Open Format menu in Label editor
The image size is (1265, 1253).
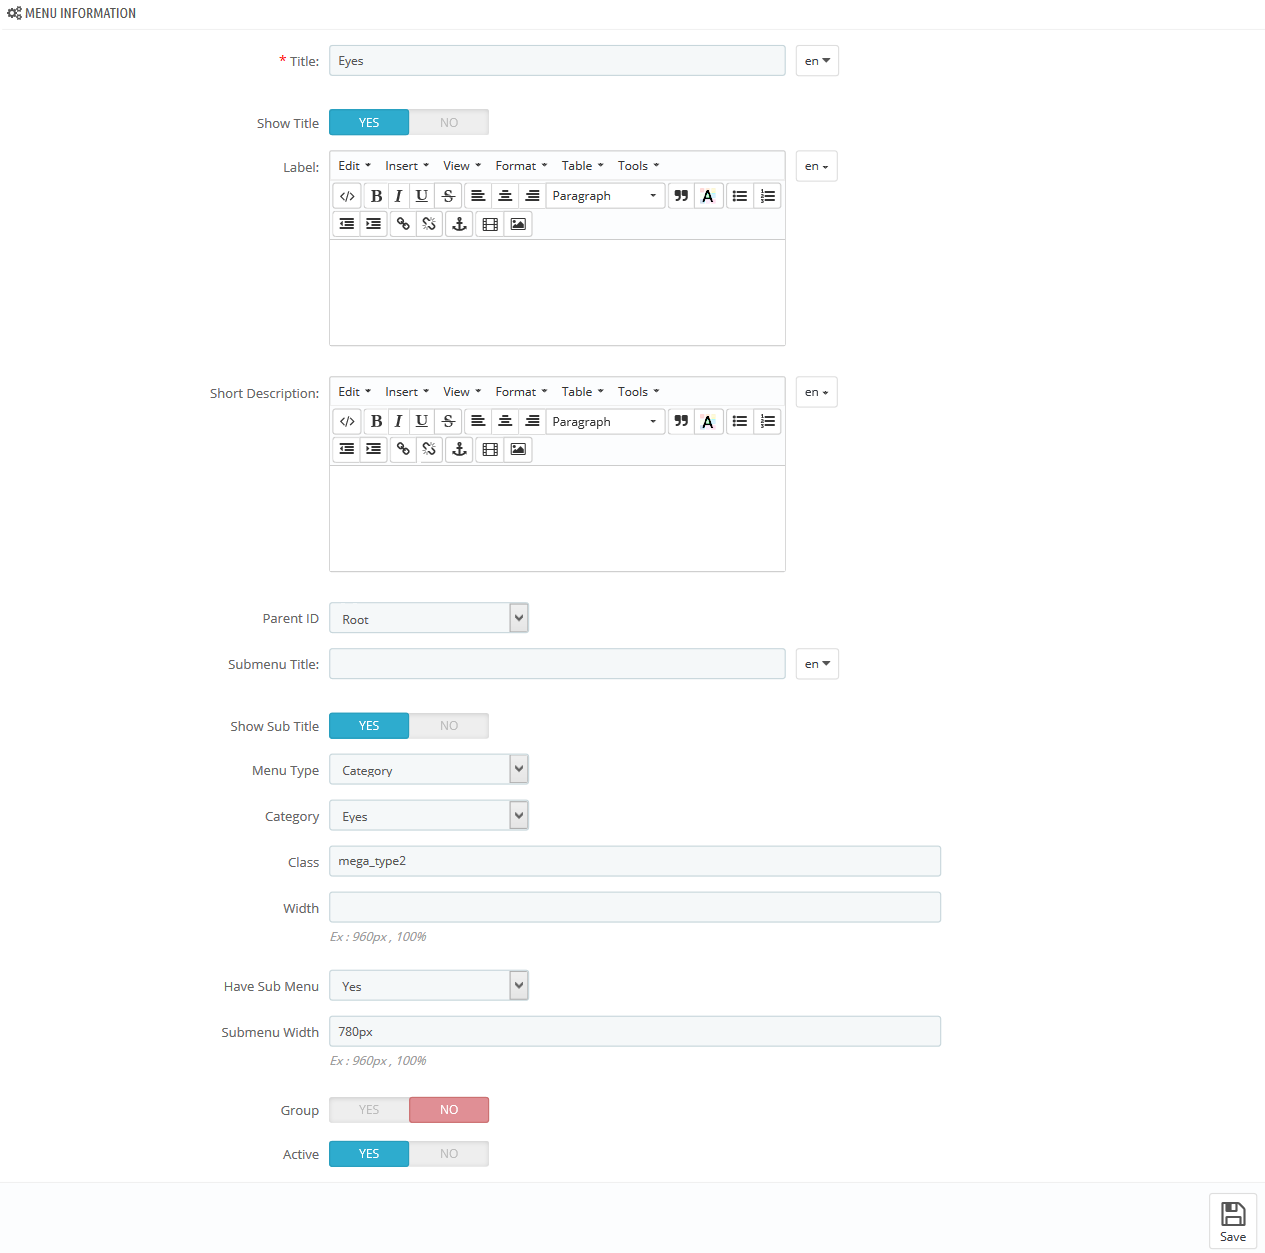(521, 166)
